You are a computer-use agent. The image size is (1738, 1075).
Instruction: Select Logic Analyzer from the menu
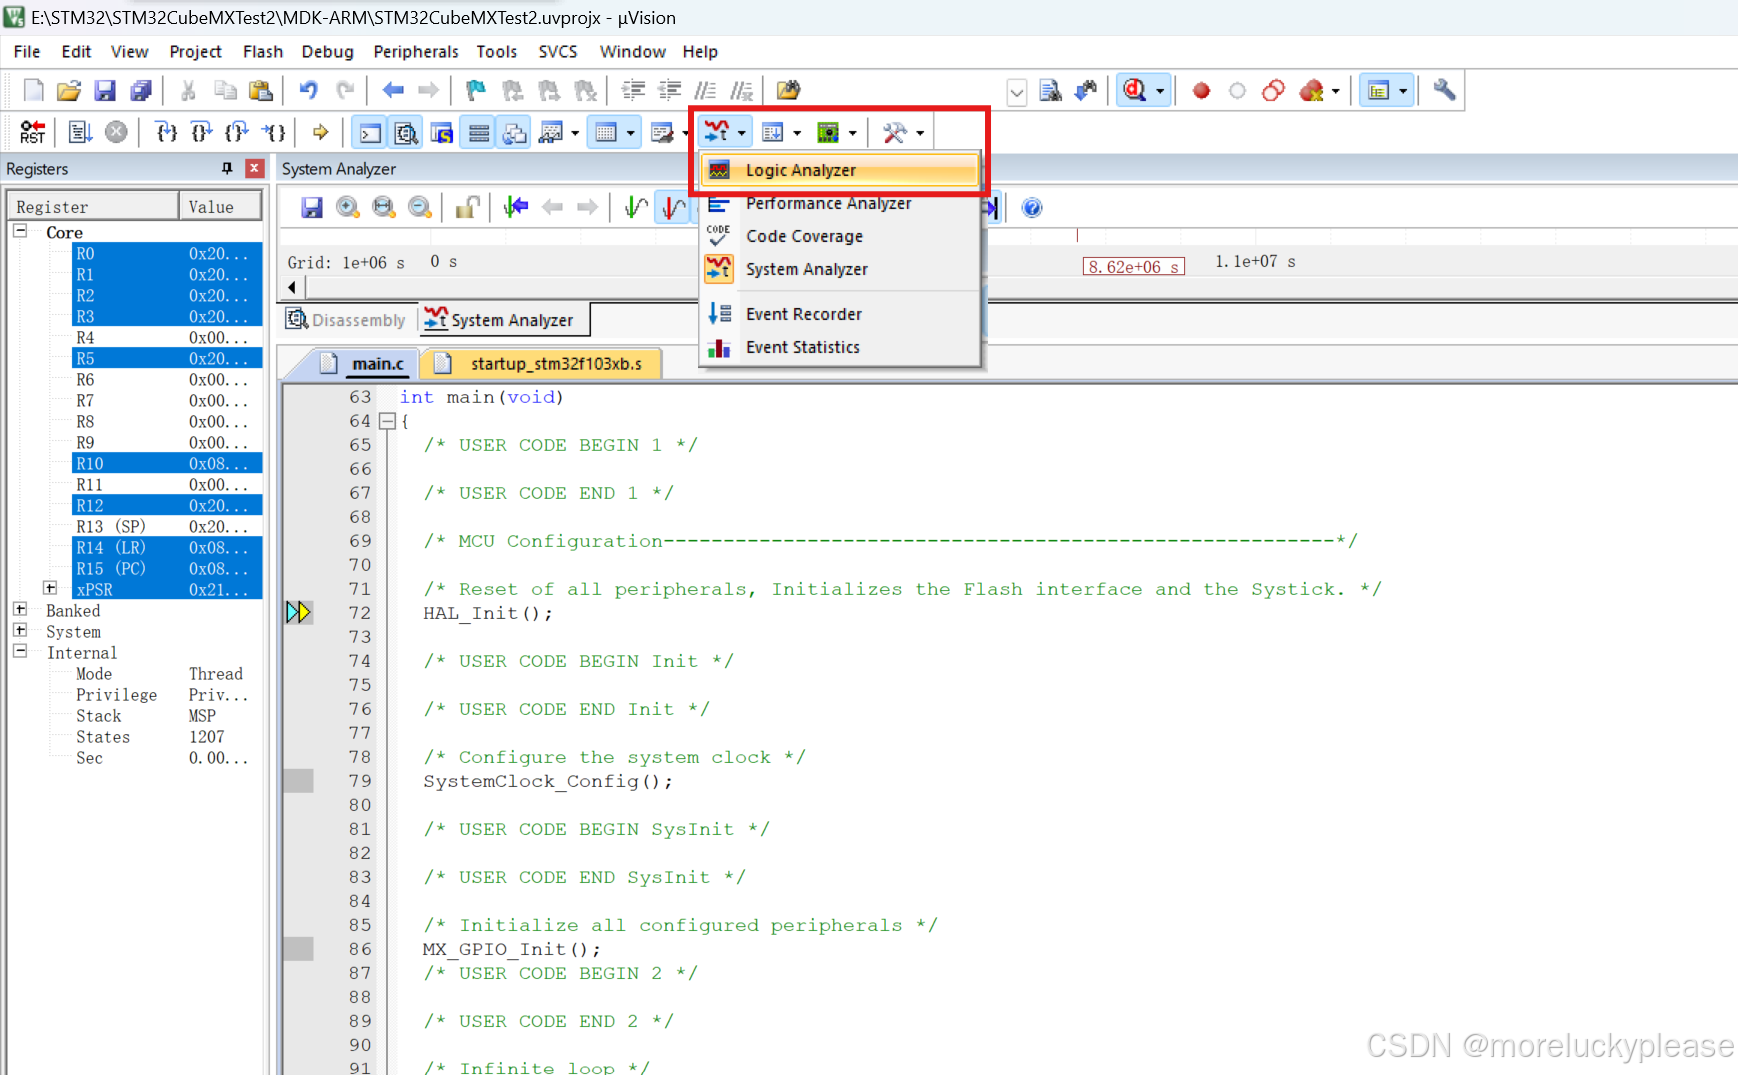839,170
